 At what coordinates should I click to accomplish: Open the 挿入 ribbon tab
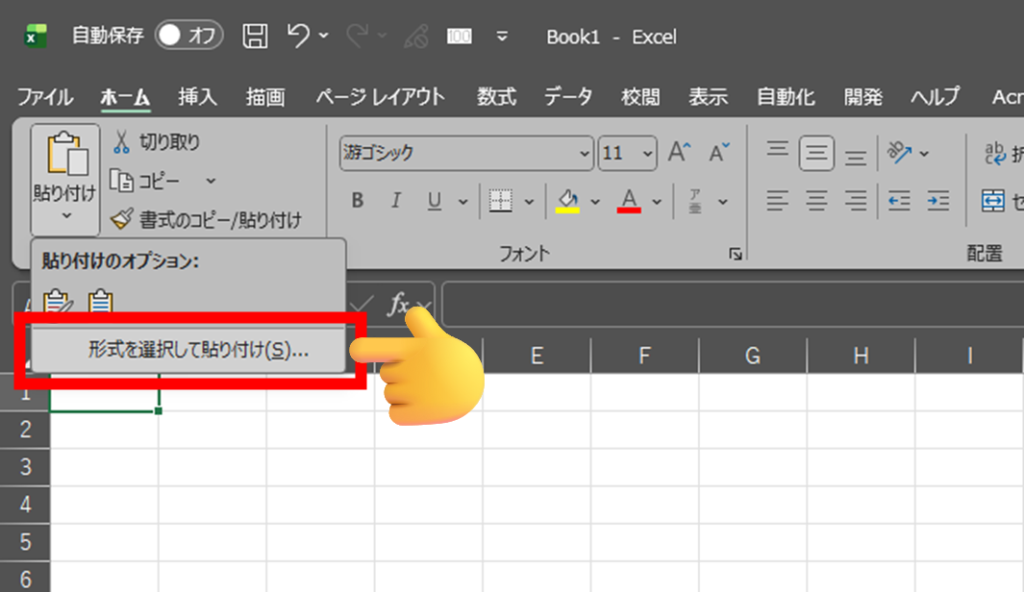(197, 97)
